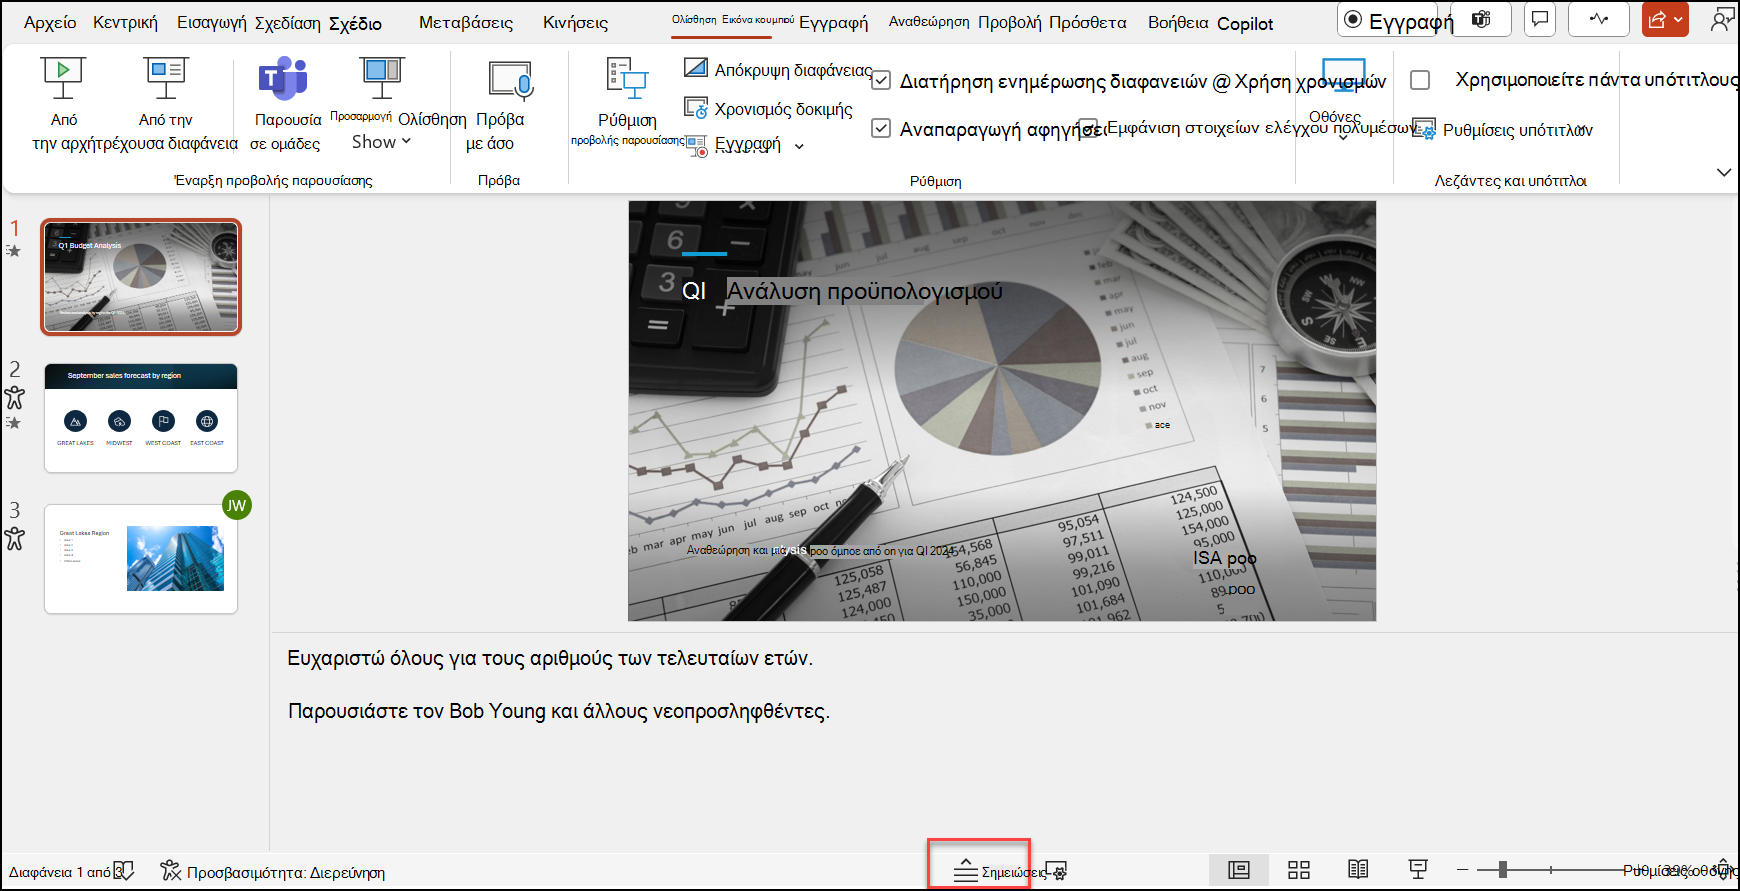Open the Αρχείο (File) tab
This screenshot has height=891, width=1740.
pyautogui.click(x=50, y=22)
